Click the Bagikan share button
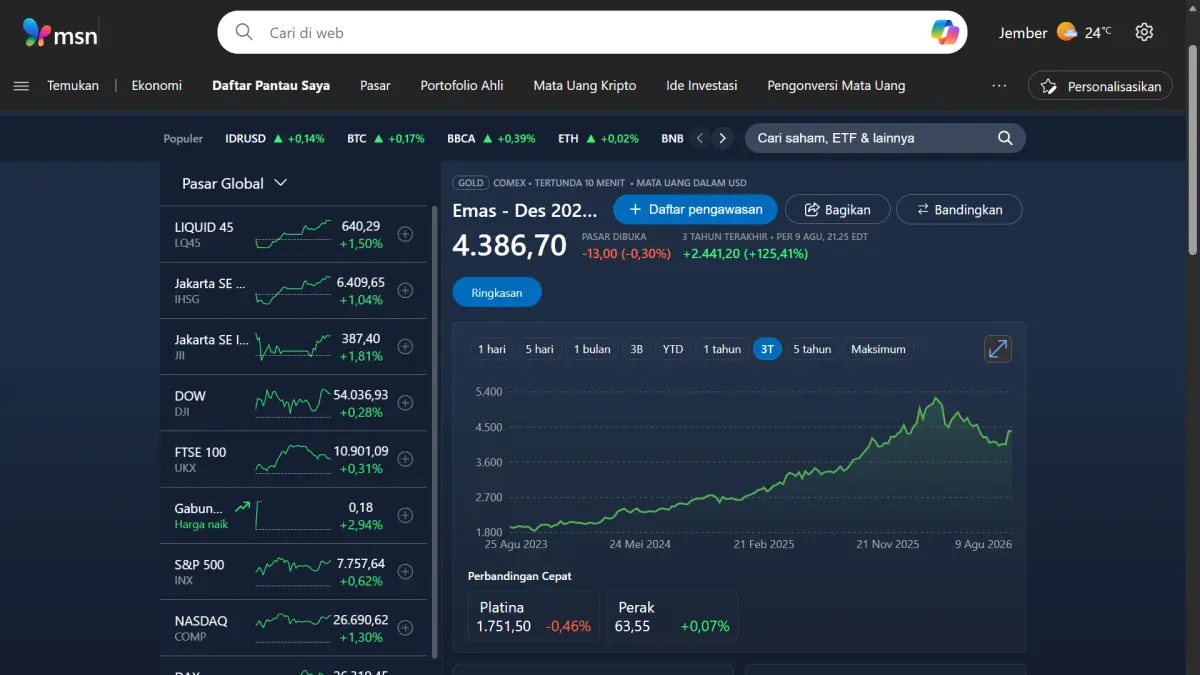 [x=837, y=210]
